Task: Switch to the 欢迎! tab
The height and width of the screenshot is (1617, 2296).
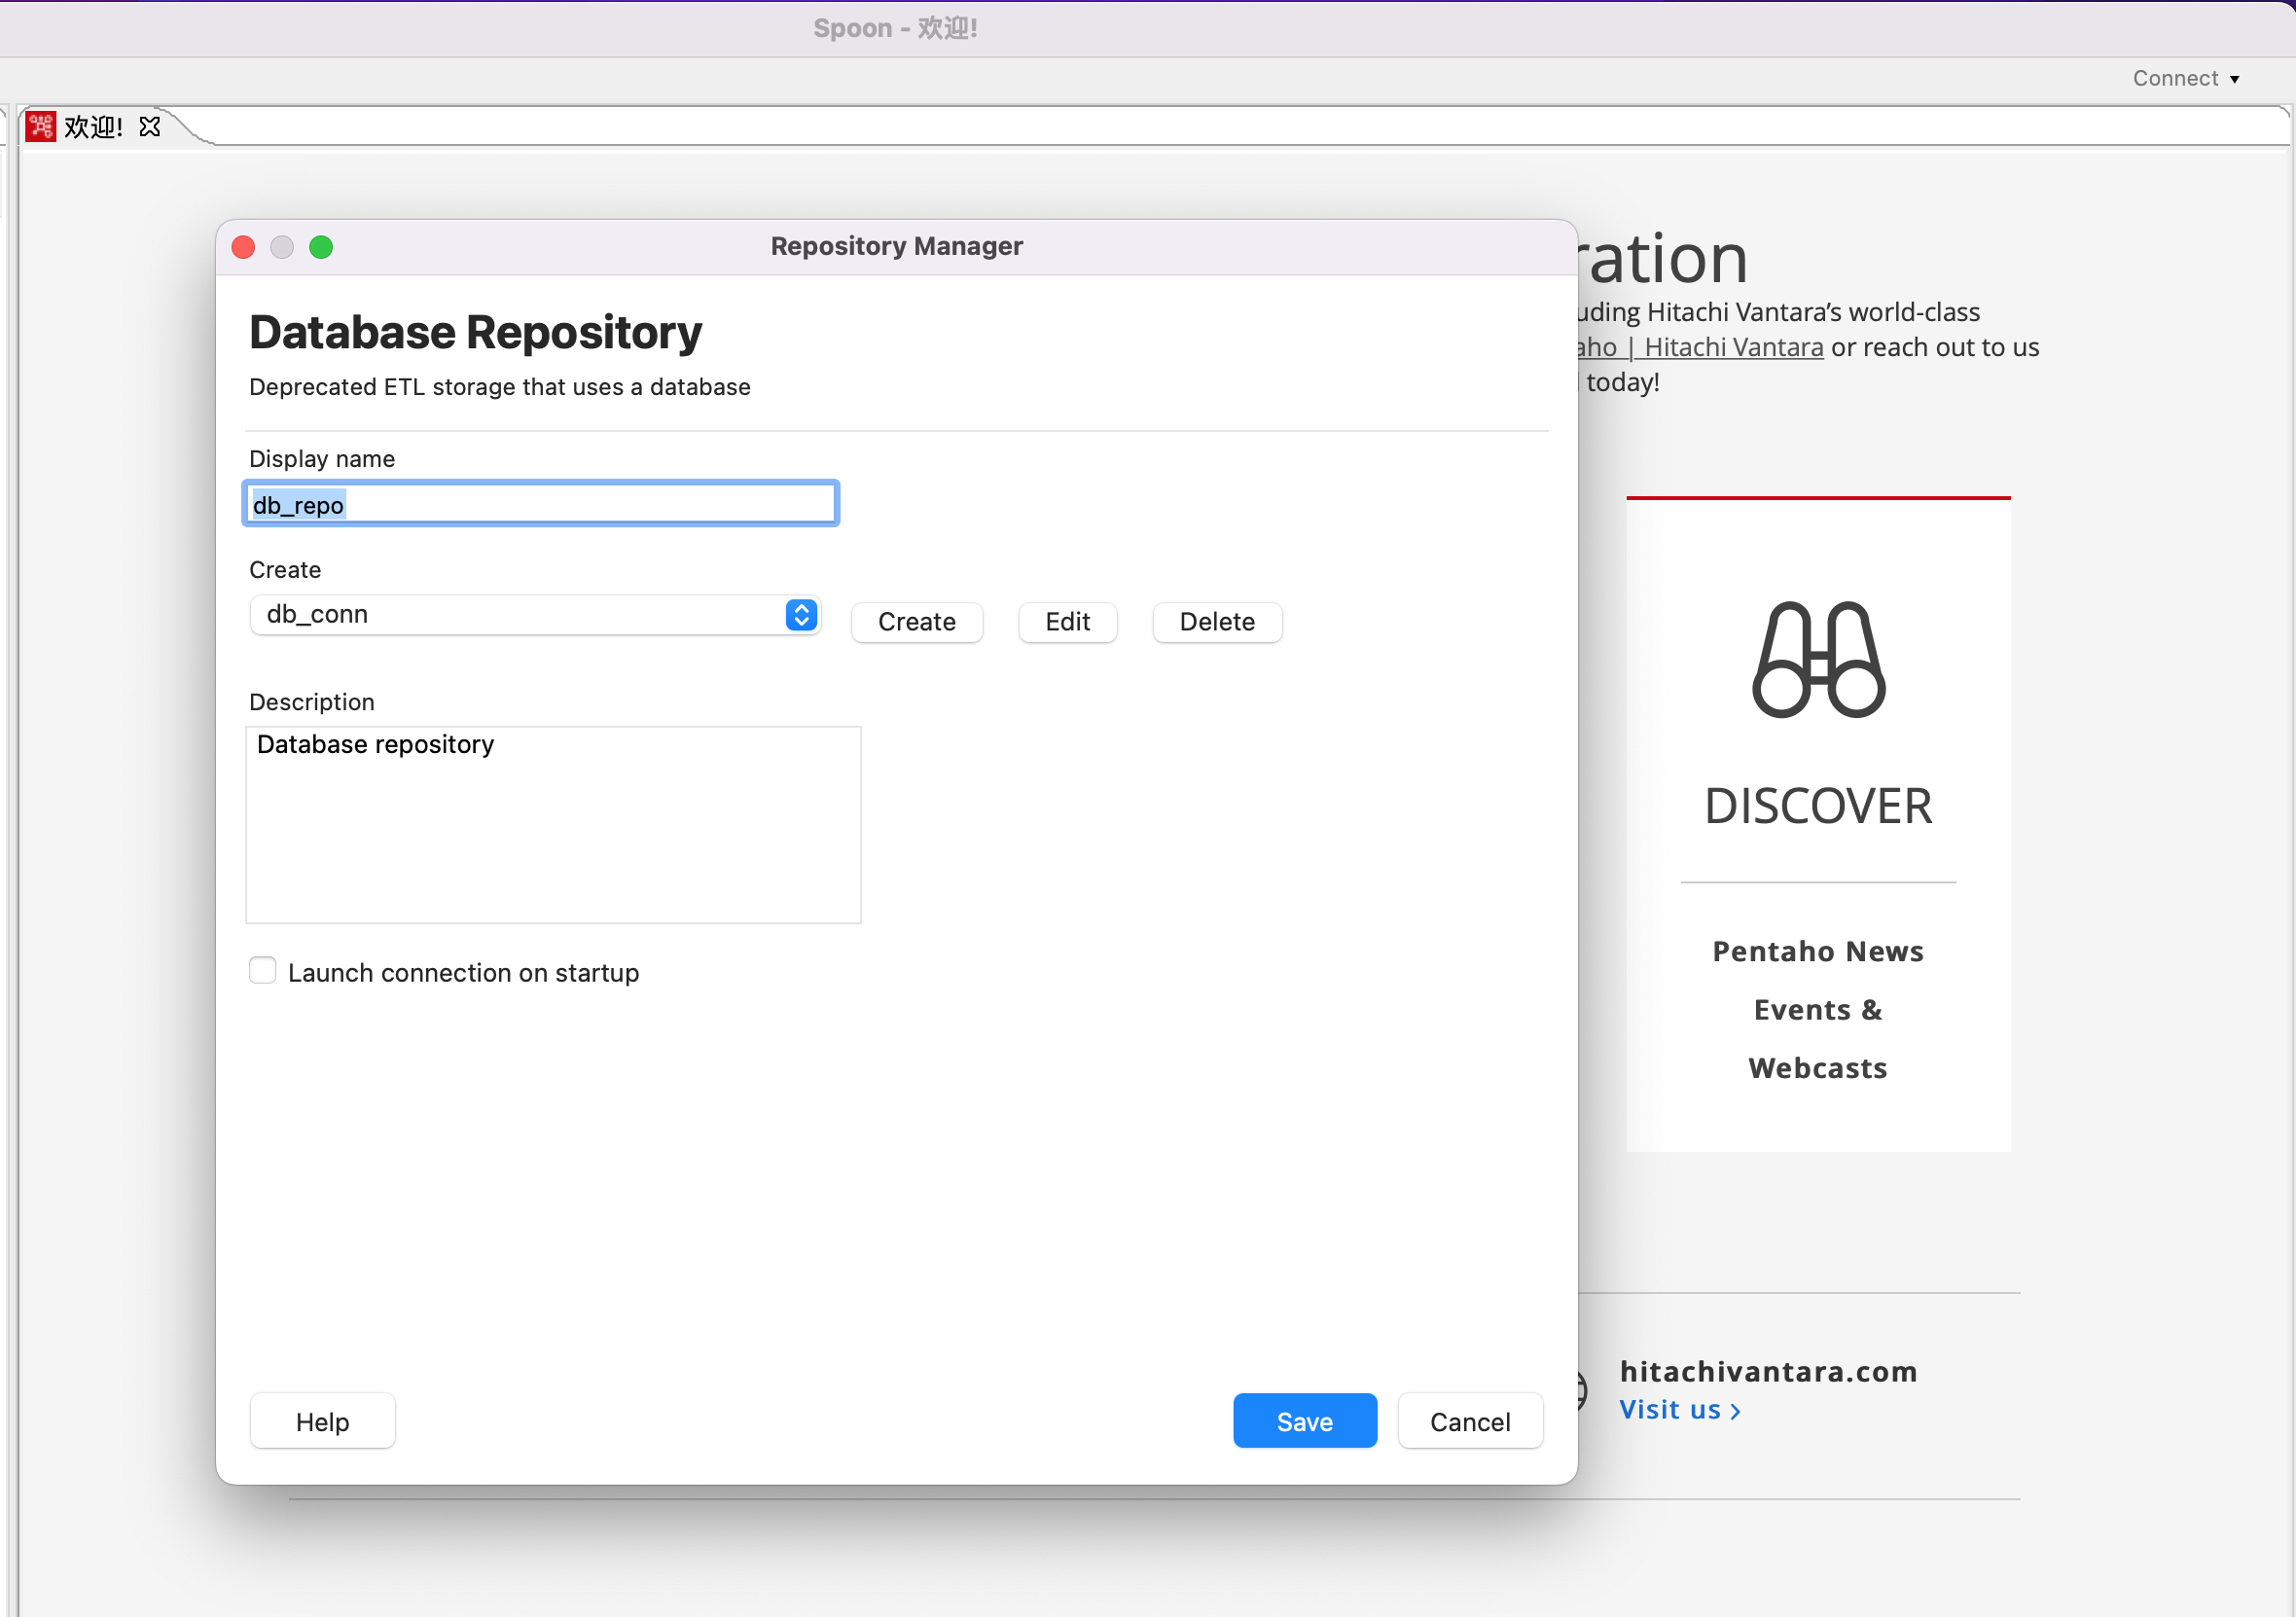Action: click(93, 127)
